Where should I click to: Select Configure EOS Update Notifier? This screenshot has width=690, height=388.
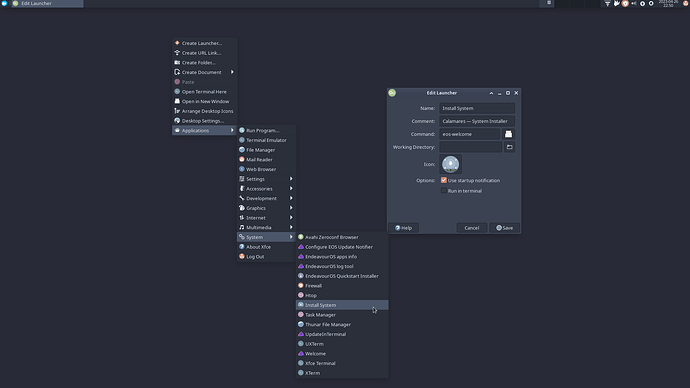[342, 247]
